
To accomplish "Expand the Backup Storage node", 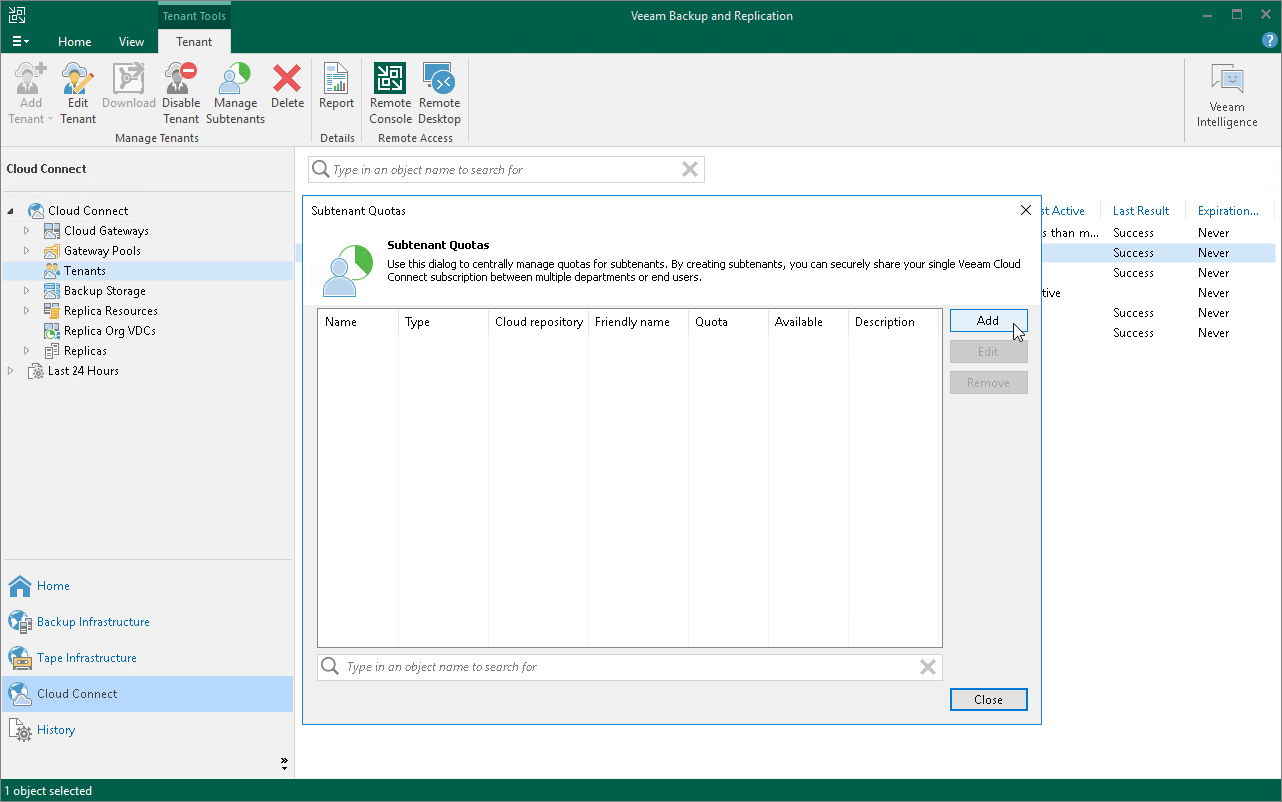I will [27, 291].
